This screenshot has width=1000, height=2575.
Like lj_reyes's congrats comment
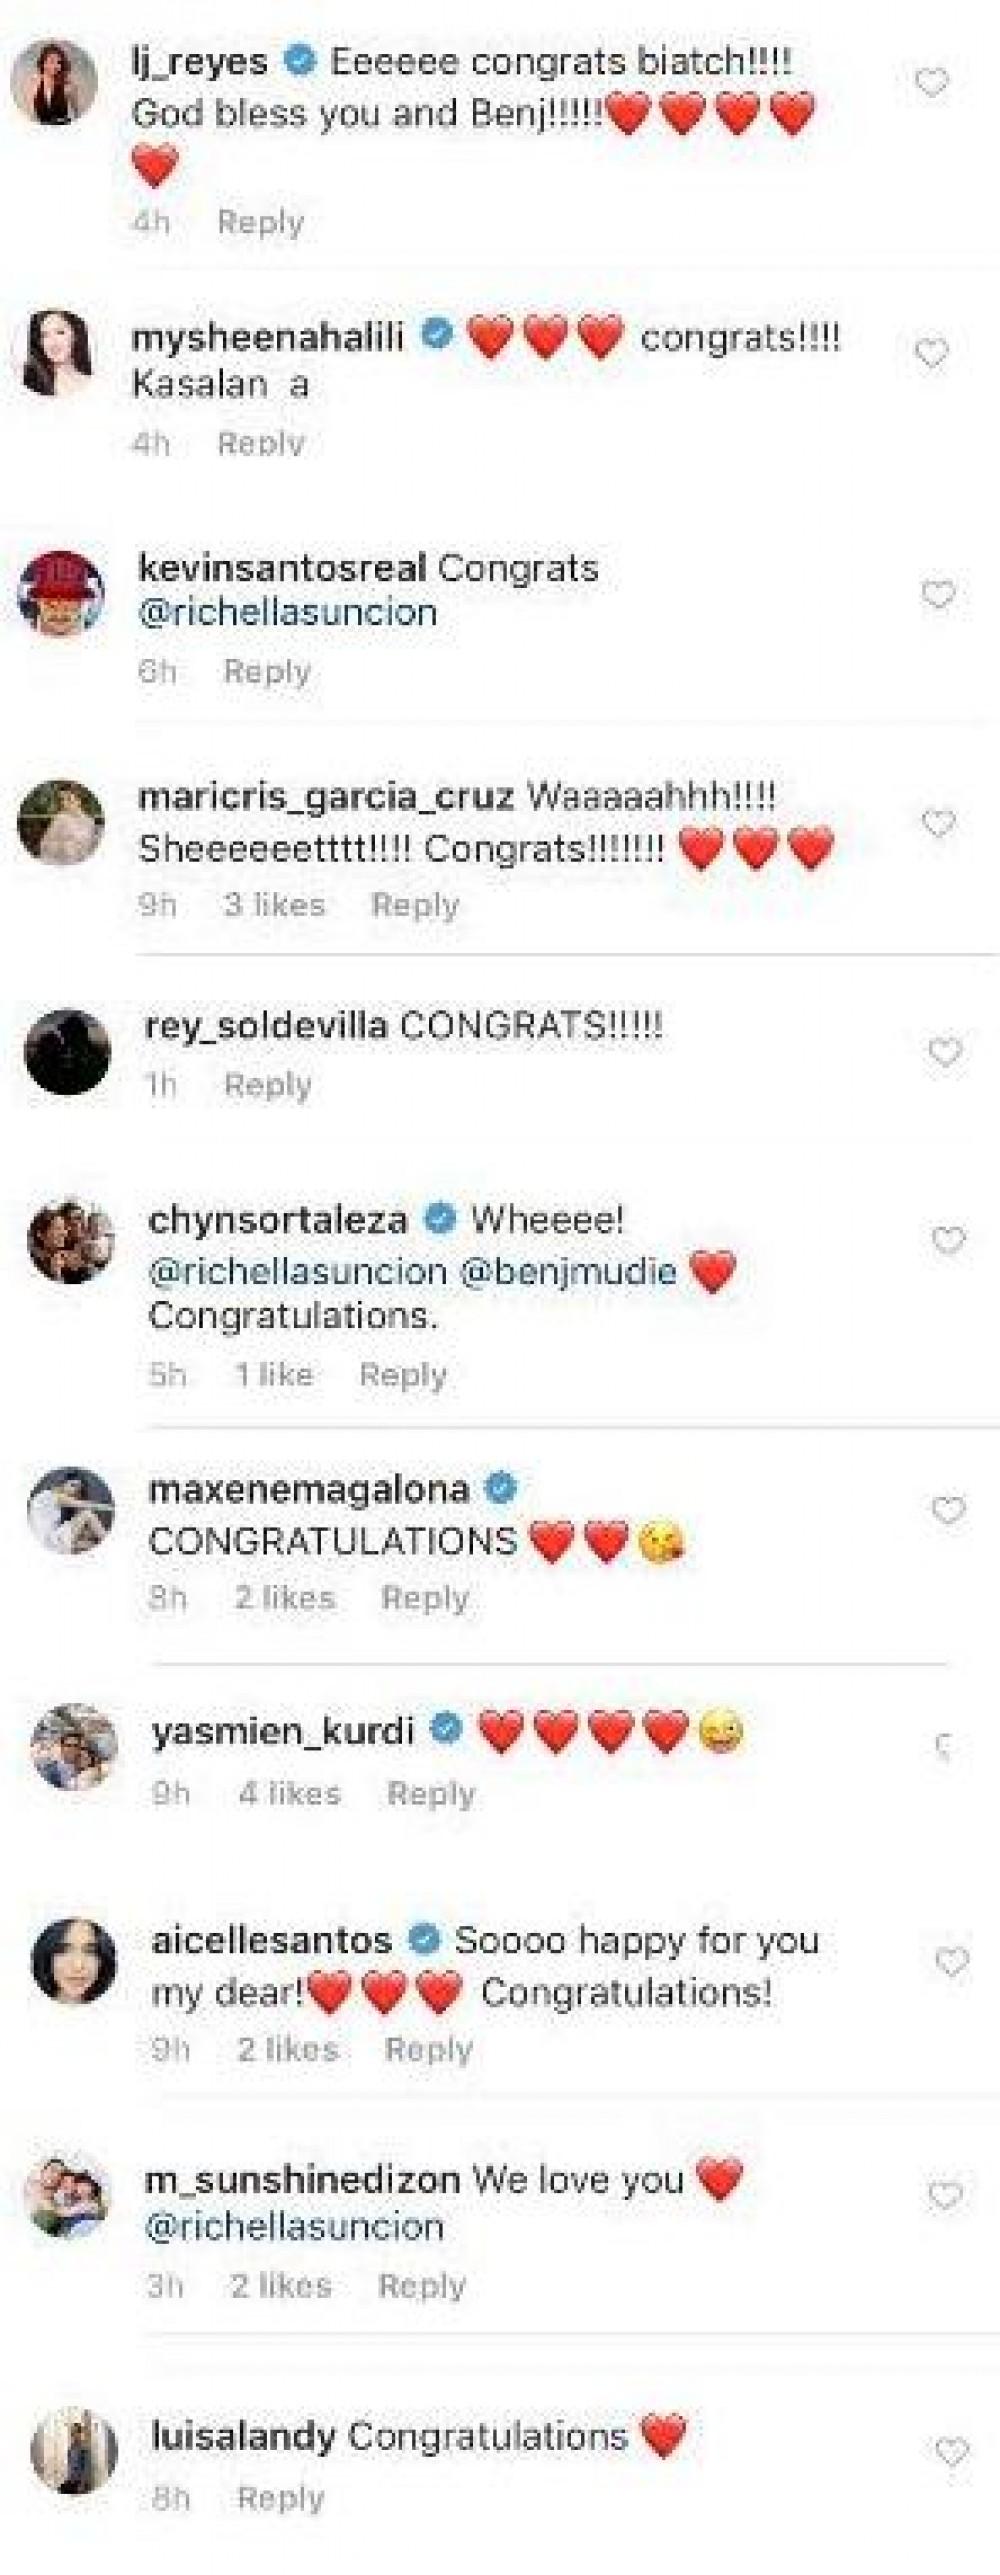point(931,83)
